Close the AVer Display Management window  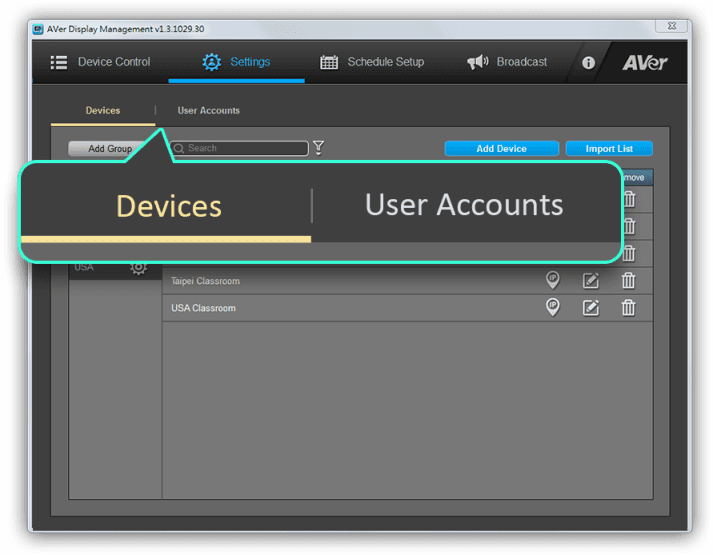click(x=671, y=26)
